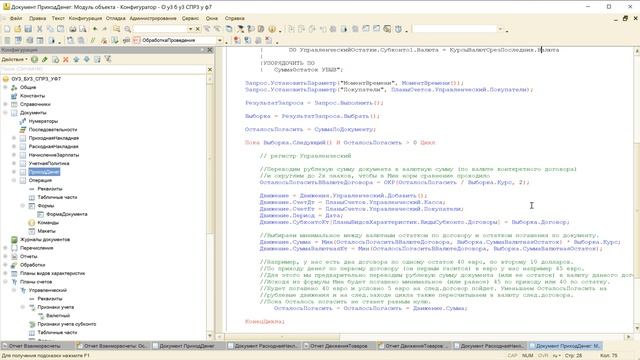Select НачислениеЗарплаты in the tree
The width and height of the screenshot is (640, 360).
[54, 155]
